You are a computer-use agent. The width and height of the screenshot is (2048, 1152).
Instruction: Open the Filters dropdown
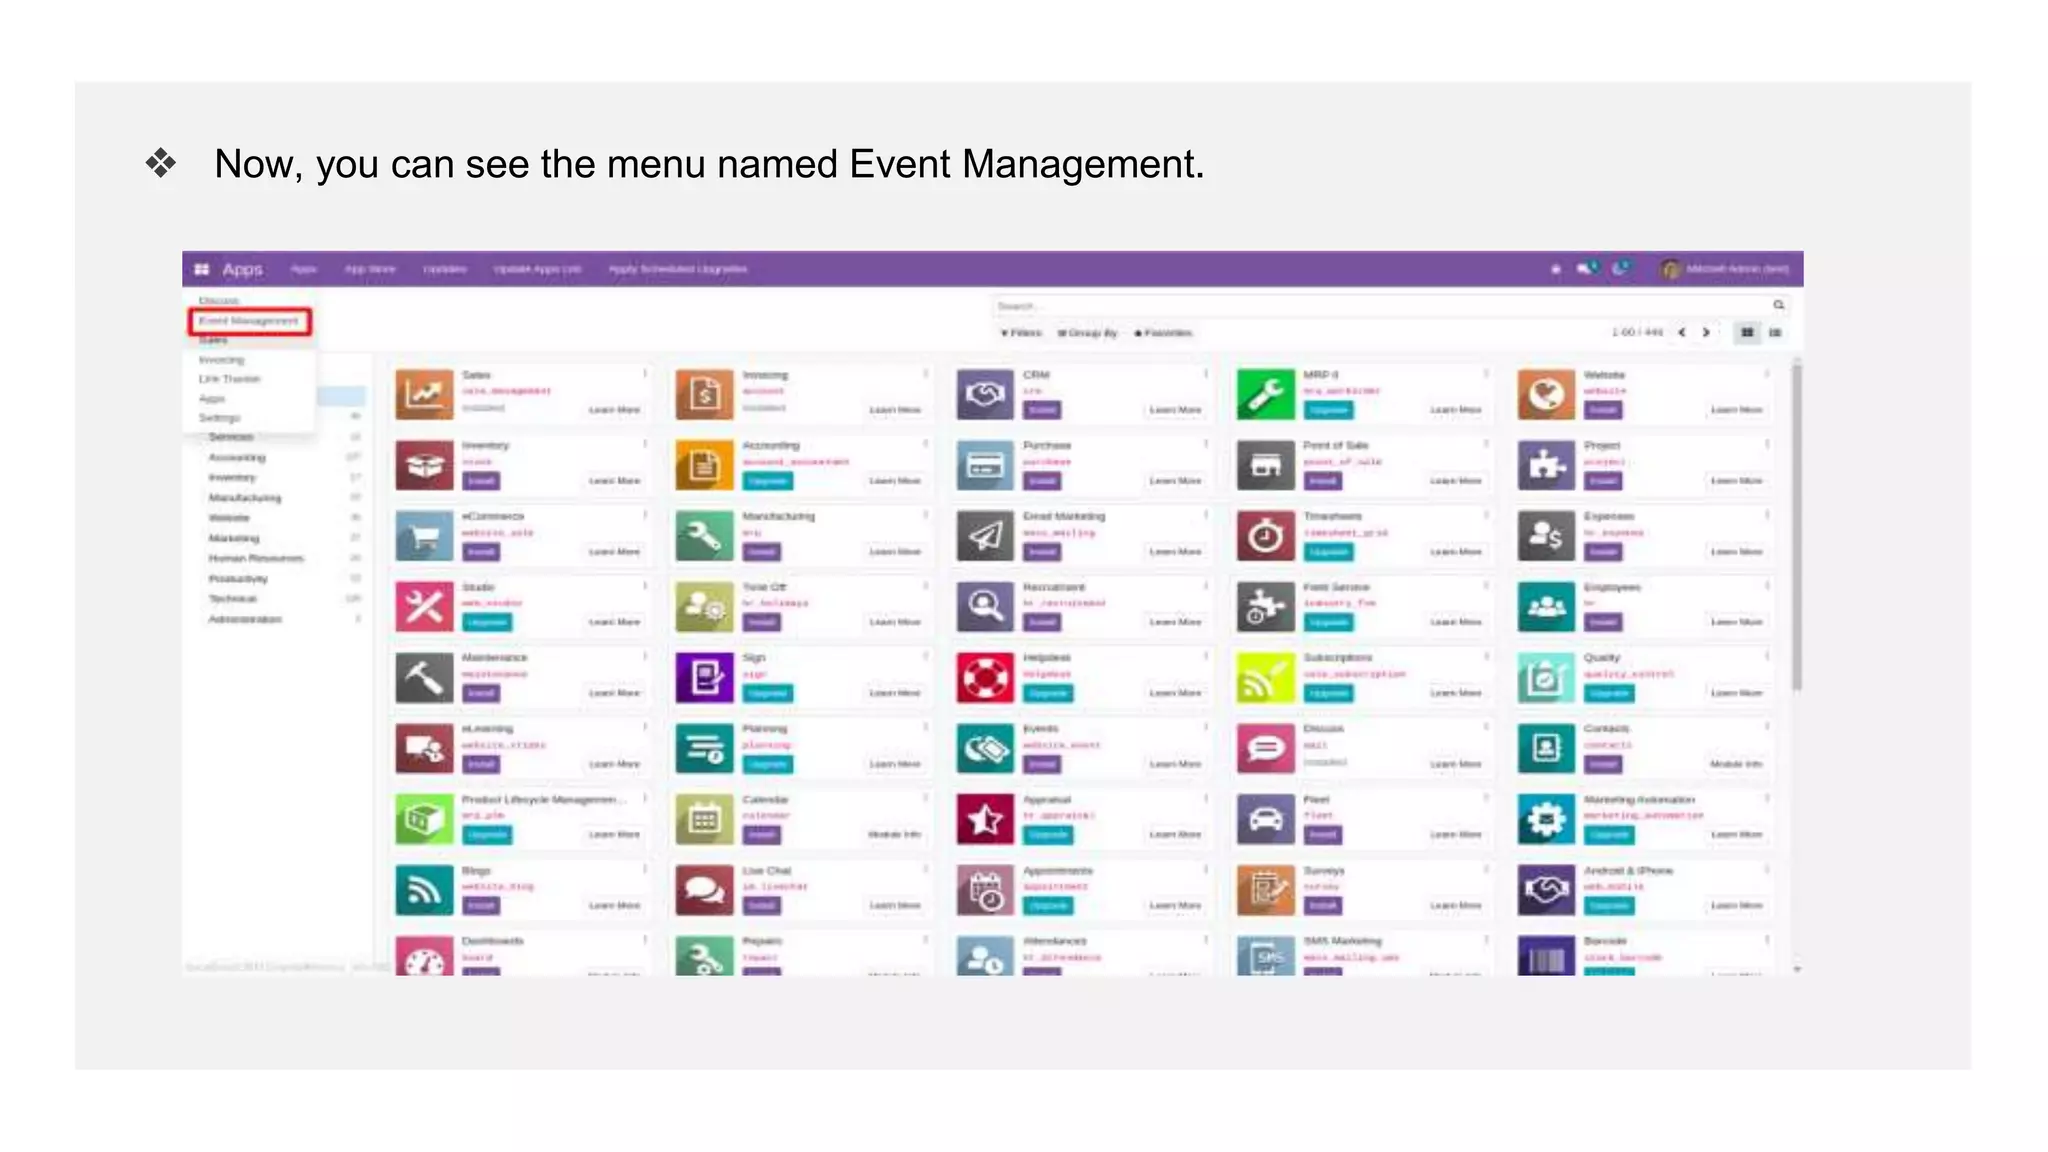(x=1021, y=333)
